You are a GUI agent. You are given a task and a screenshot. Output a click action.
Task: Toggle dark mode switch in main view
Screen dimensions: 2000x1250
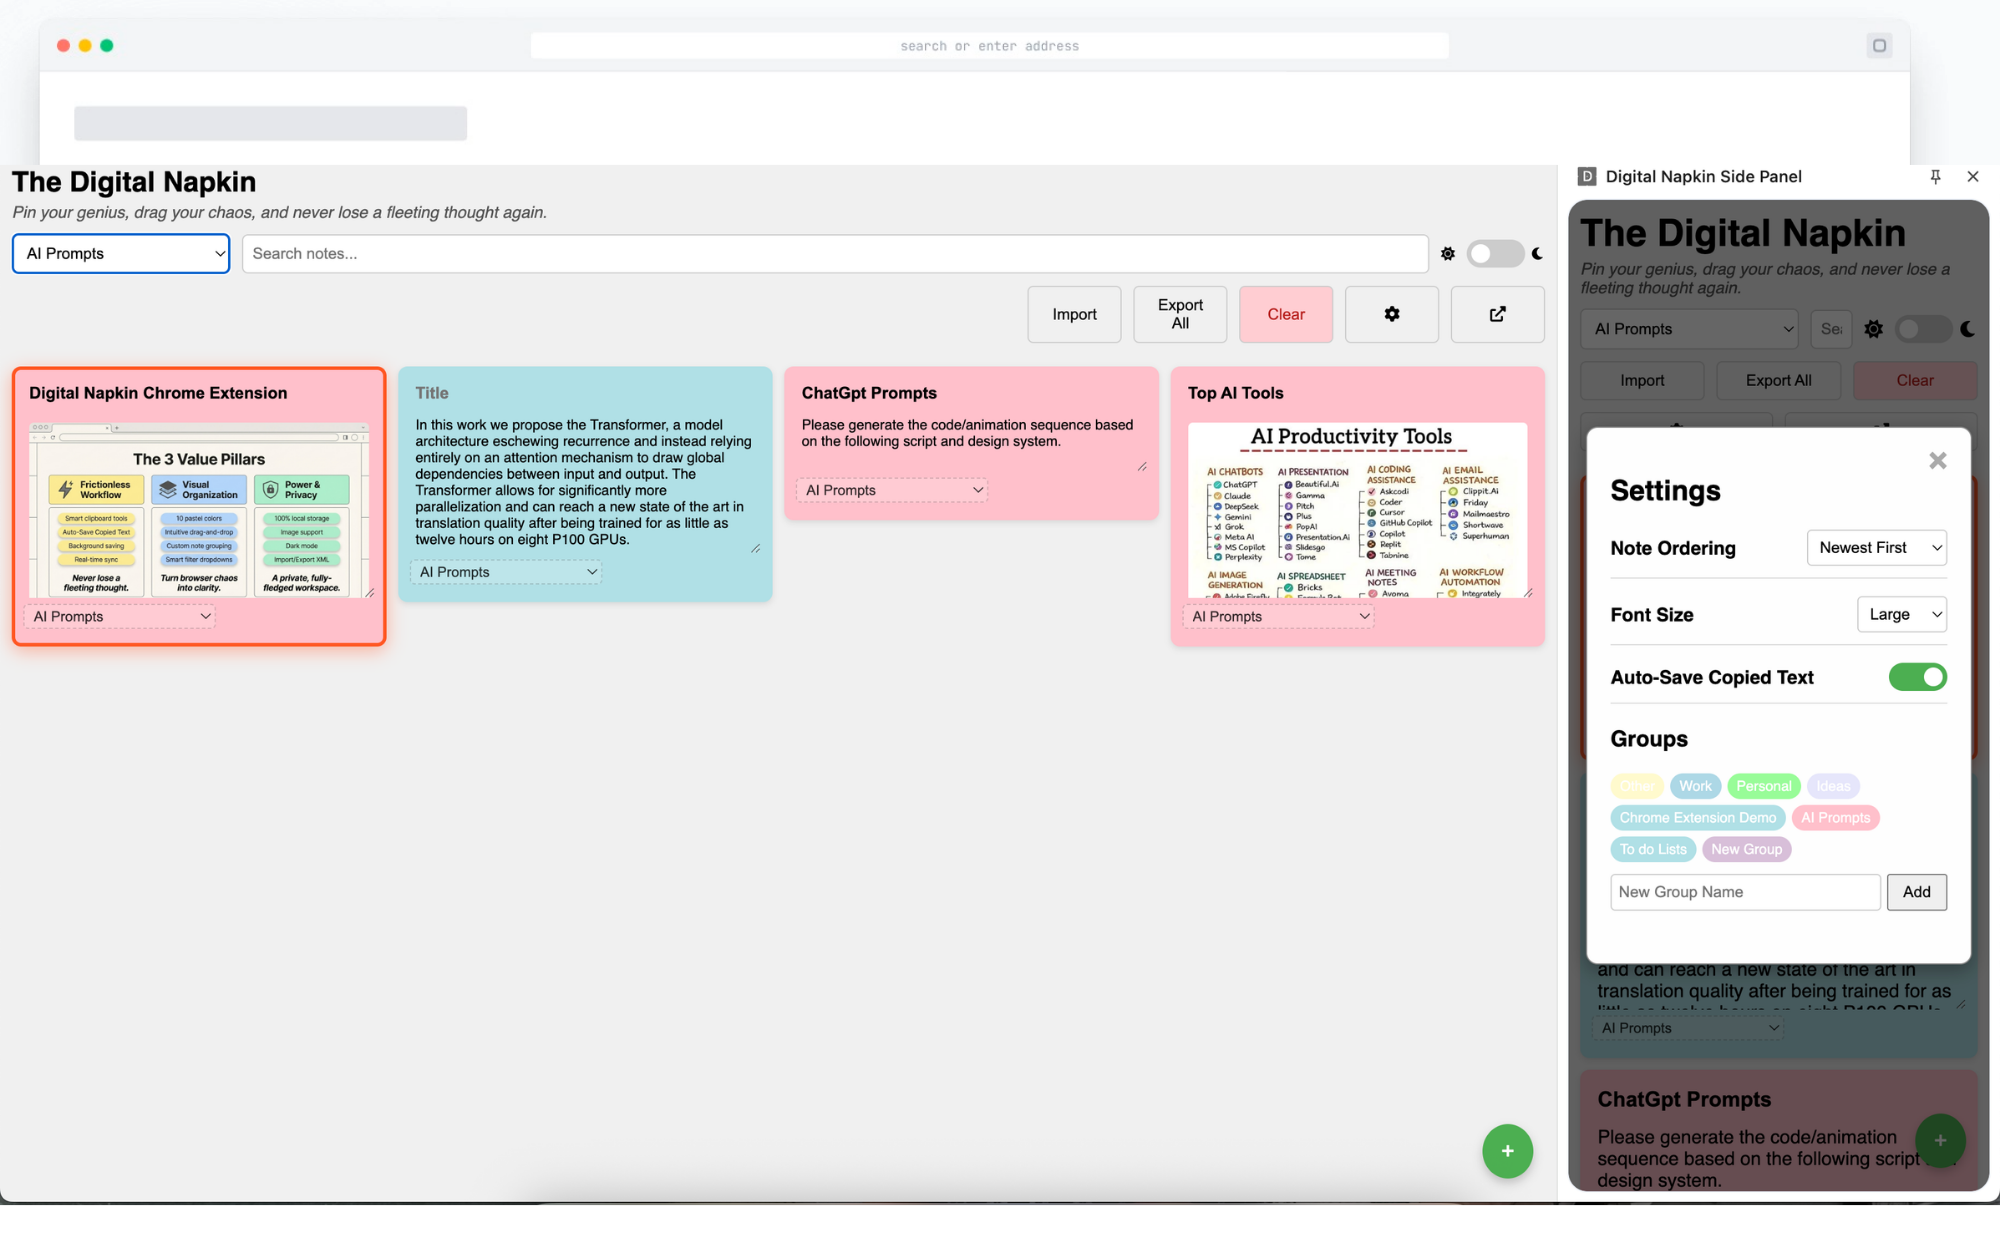(x=1494, y=254)
